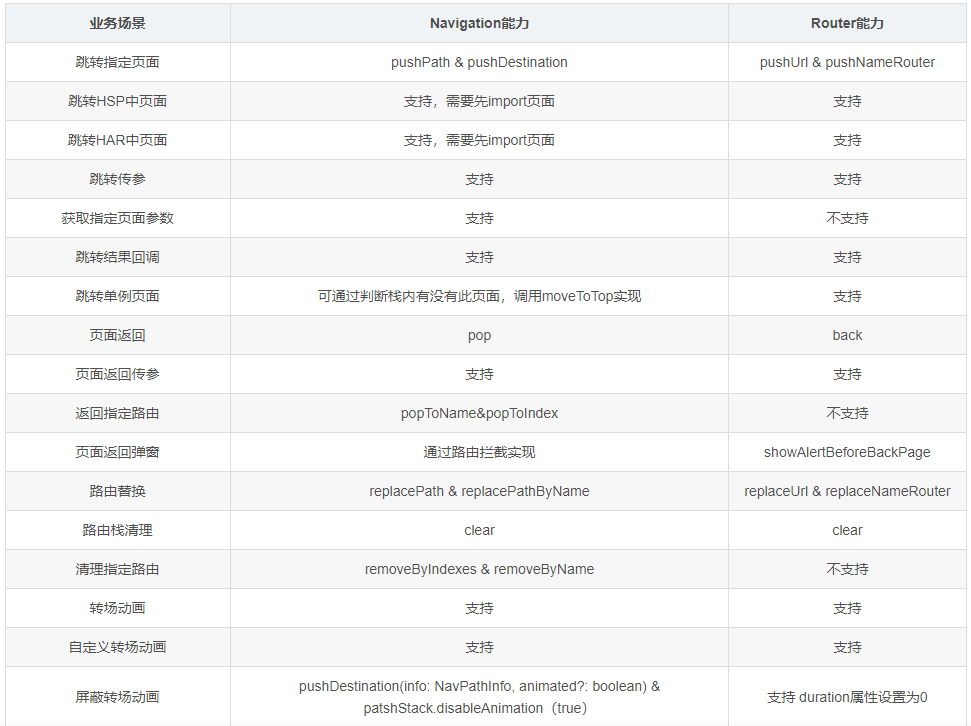971x726 pixels.
Task: Click the Navigation 支持 cell for 页面返回传参
Action: pos(479,374)
